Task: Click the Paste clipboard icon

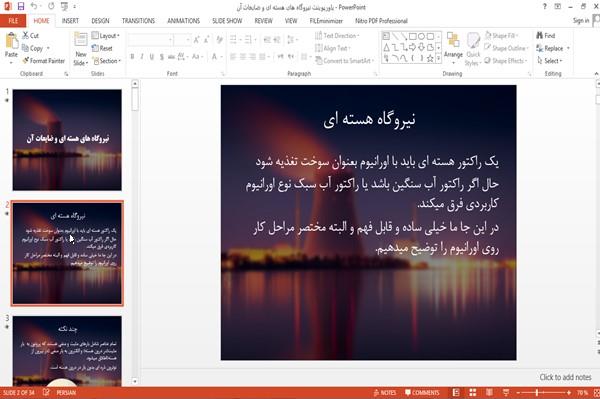Action: click(11, 41)
